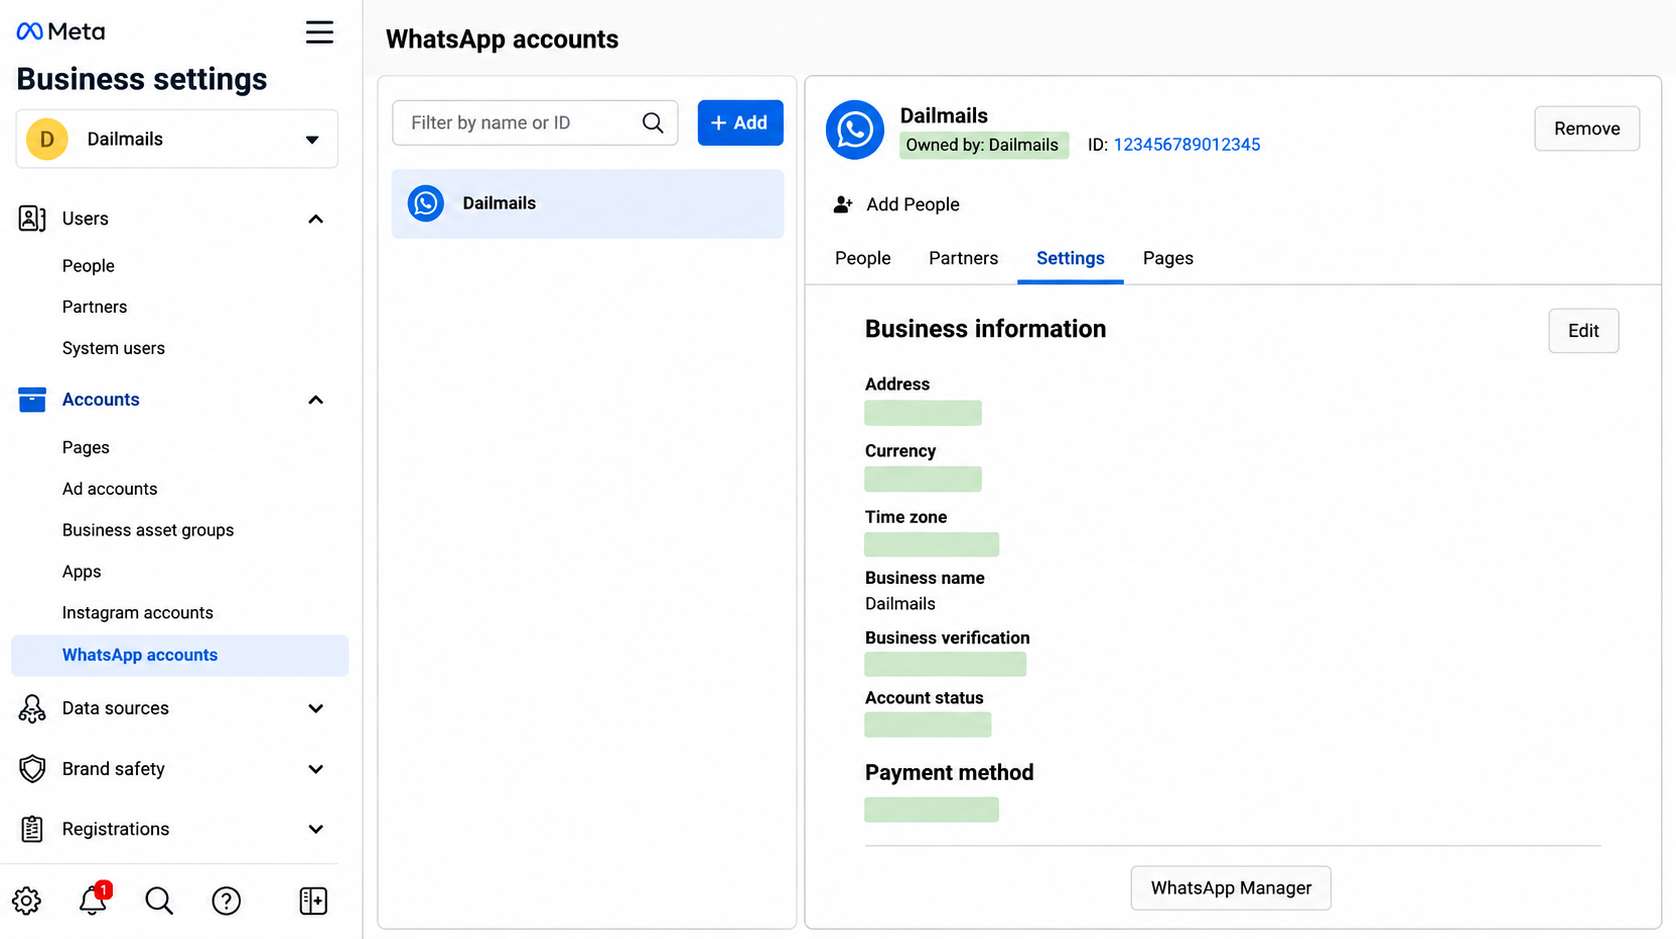
Task: Click the Add People person icon
Action: click(x=843, y=204)
